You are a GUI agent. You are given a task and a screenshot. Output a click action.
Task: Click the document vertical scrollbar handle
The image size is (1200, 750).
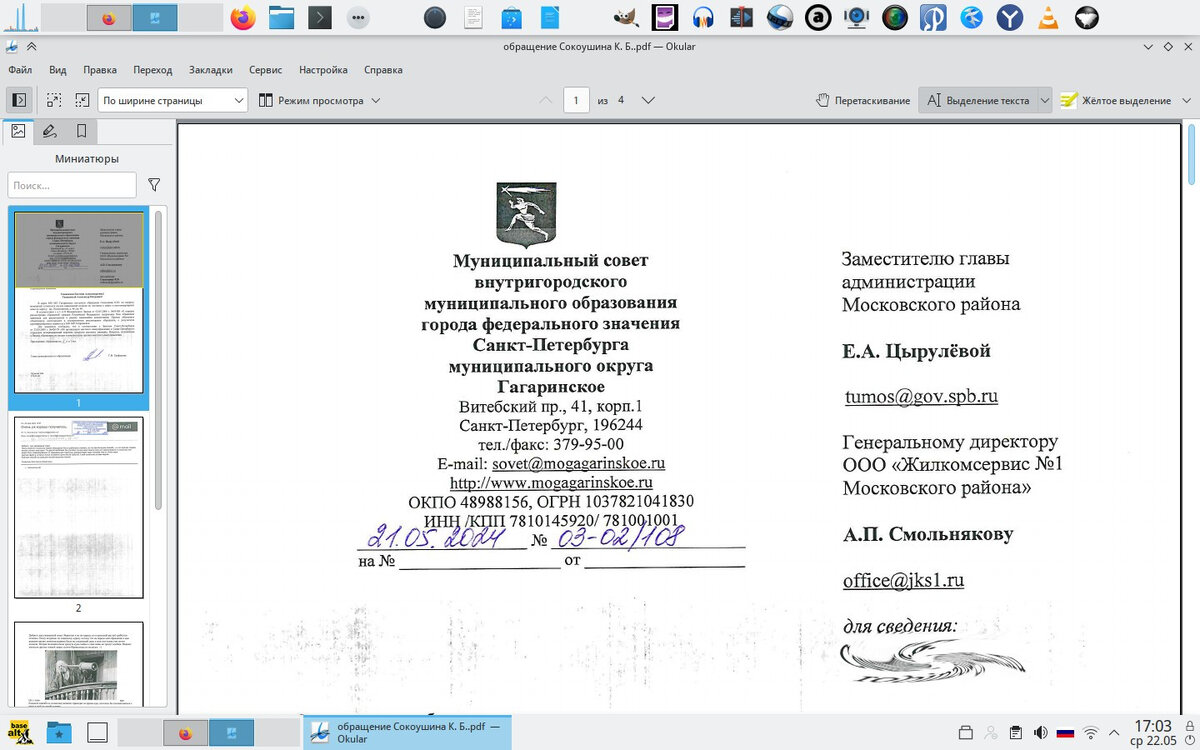click(x=1192, y=155)
